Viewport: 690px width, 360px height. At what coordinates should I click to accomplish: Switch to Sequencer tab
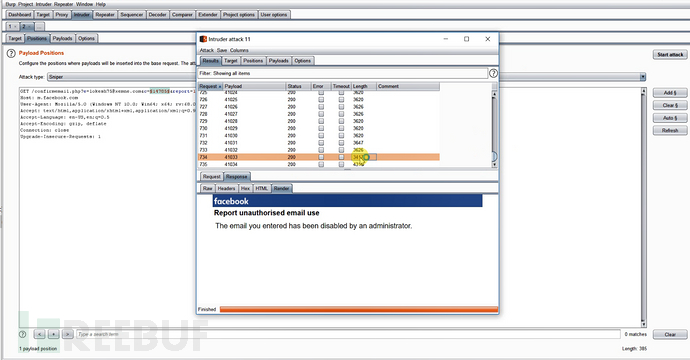132,15
